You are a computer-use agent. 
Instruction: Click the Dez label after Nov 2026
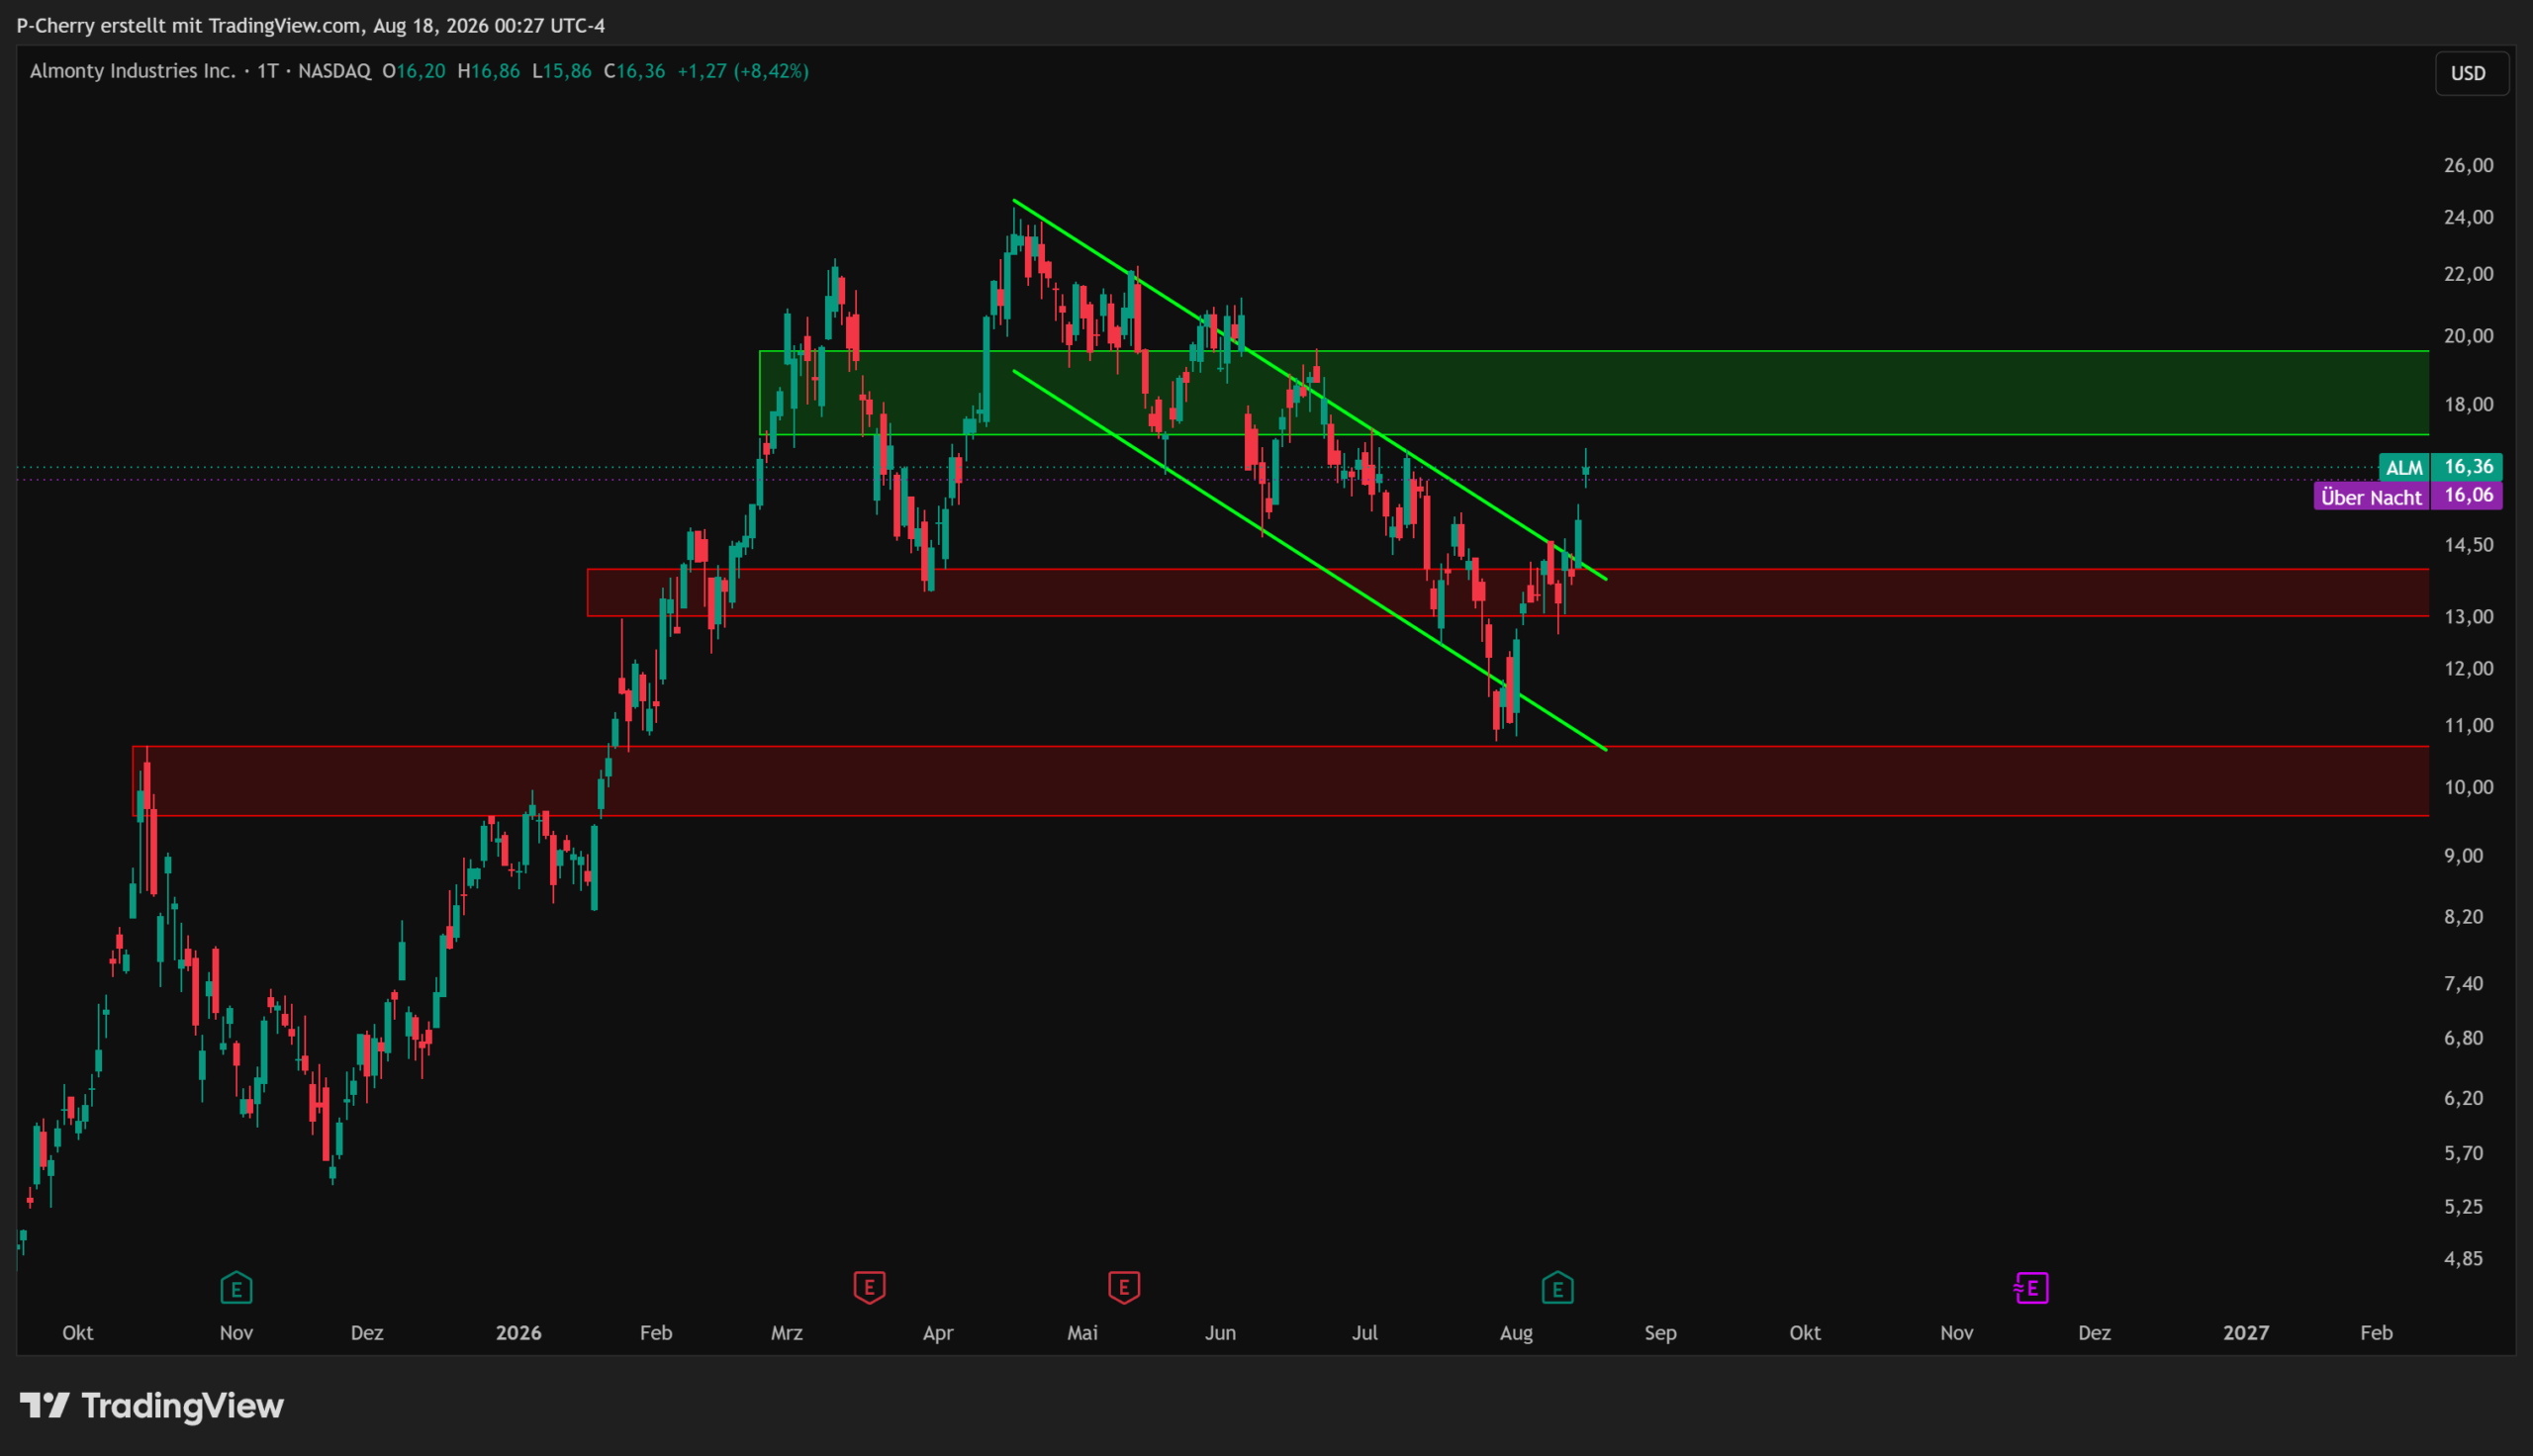2094,1333
